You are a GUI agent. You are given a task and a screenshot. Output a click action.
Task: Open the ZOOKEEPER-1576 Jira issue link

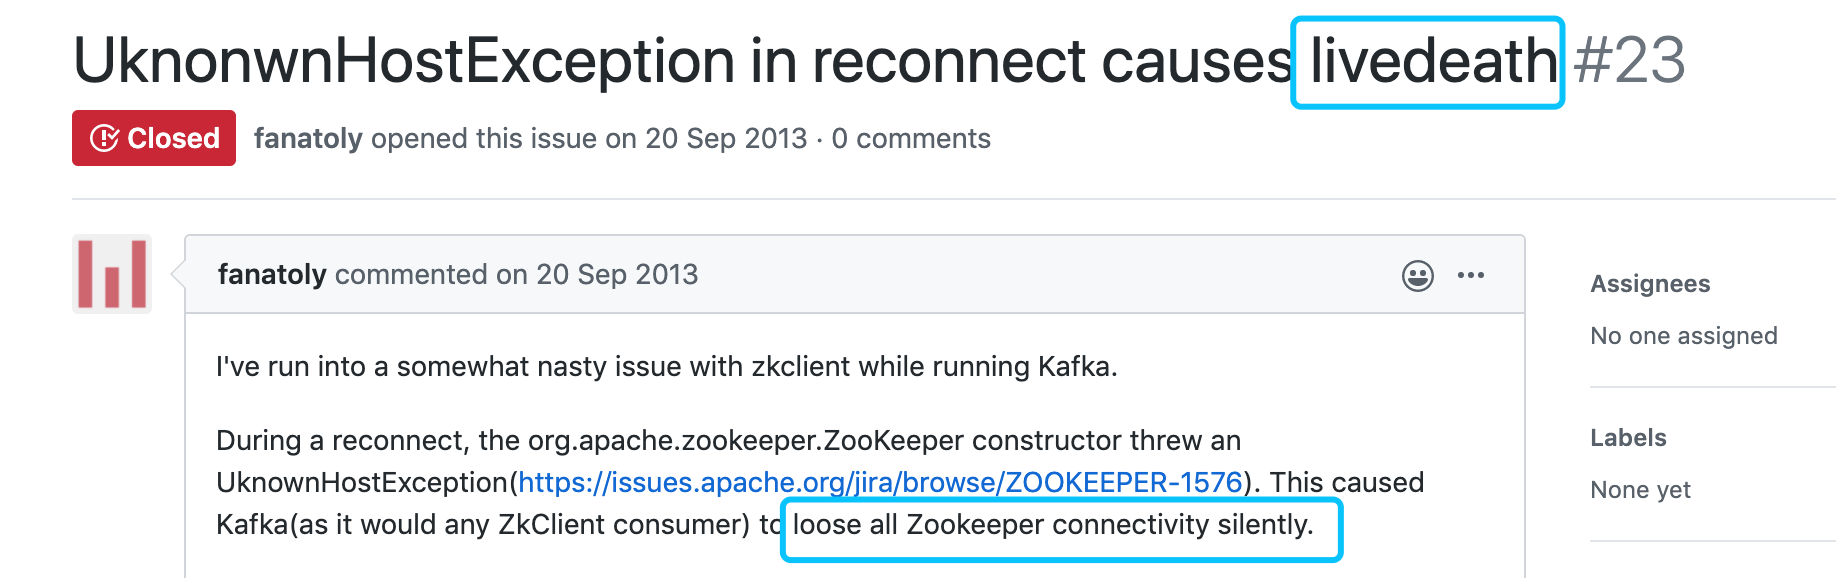tap(880, 482)
